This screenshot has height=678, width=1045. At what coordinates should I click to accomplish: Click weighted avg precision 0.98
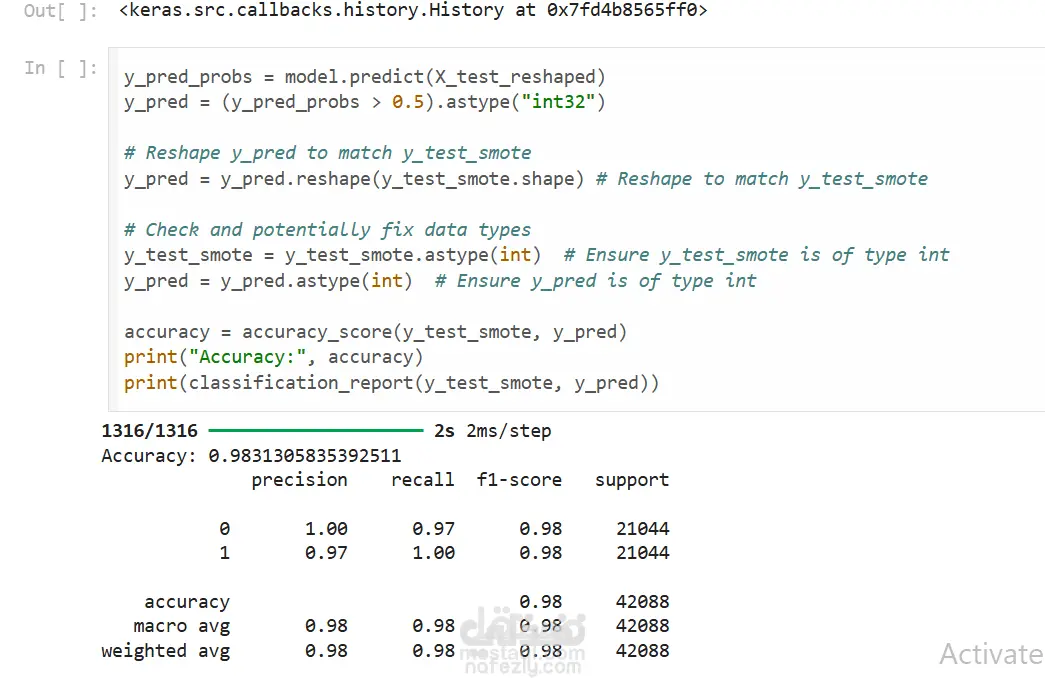(326, 651)
